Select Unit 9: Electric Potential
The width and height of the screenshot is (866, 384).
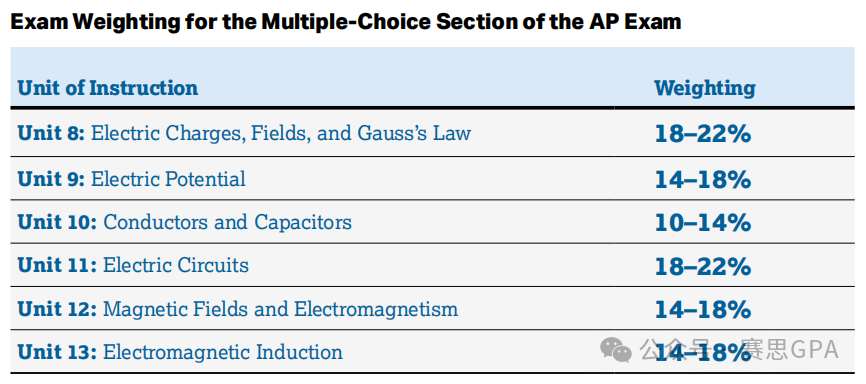(x=131, y=179)
